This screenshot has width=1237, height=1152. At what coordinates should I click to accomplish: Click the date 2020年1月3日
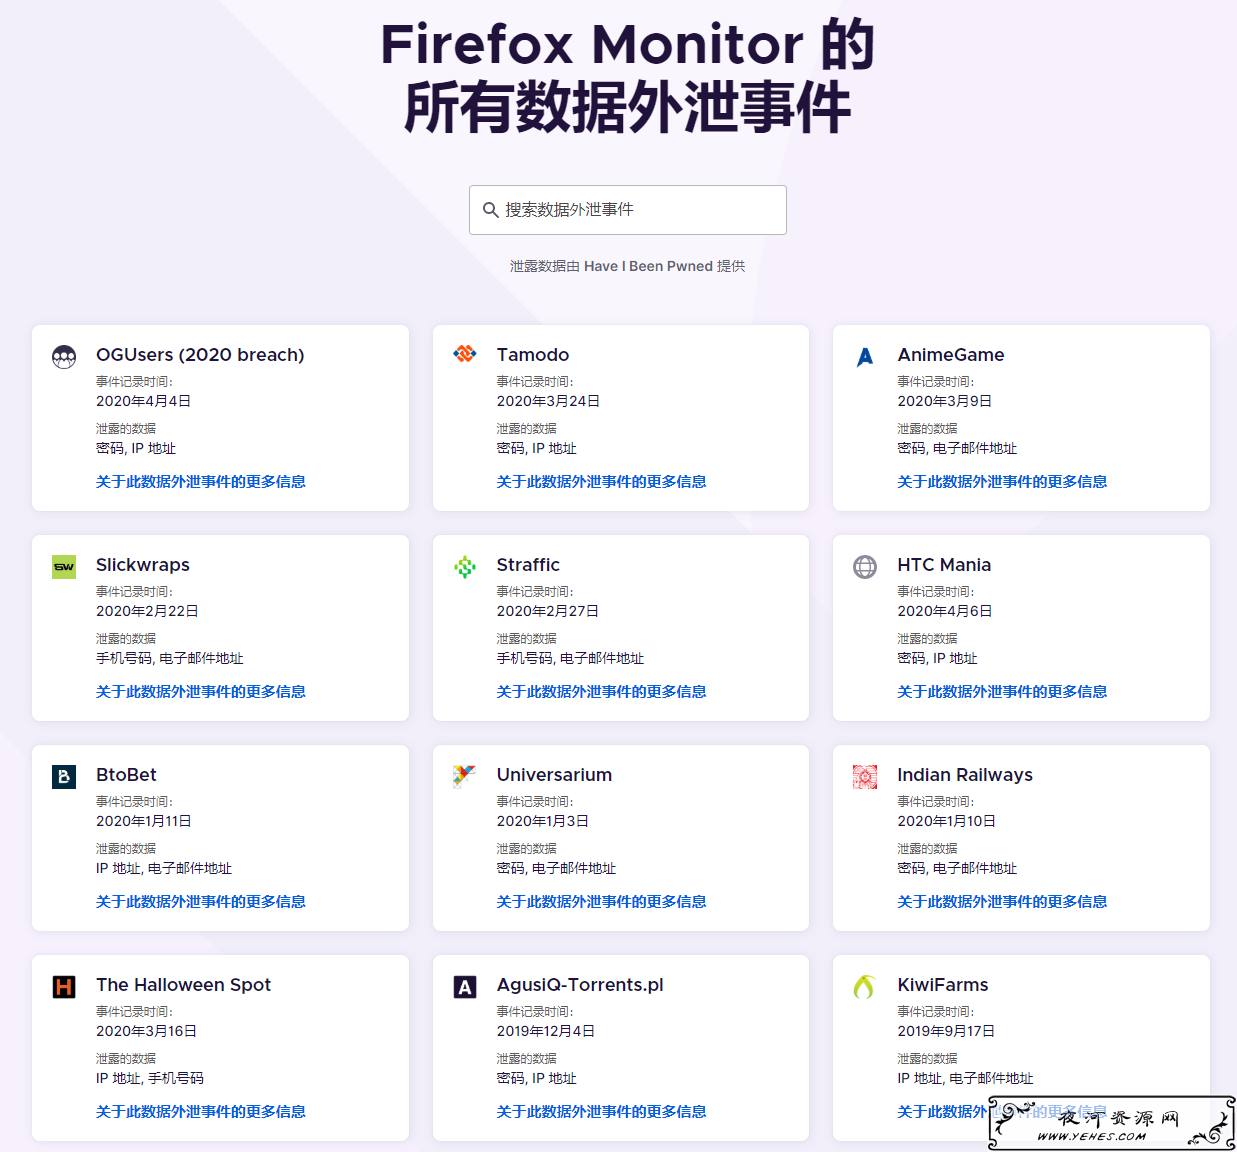tap(543, 821)
